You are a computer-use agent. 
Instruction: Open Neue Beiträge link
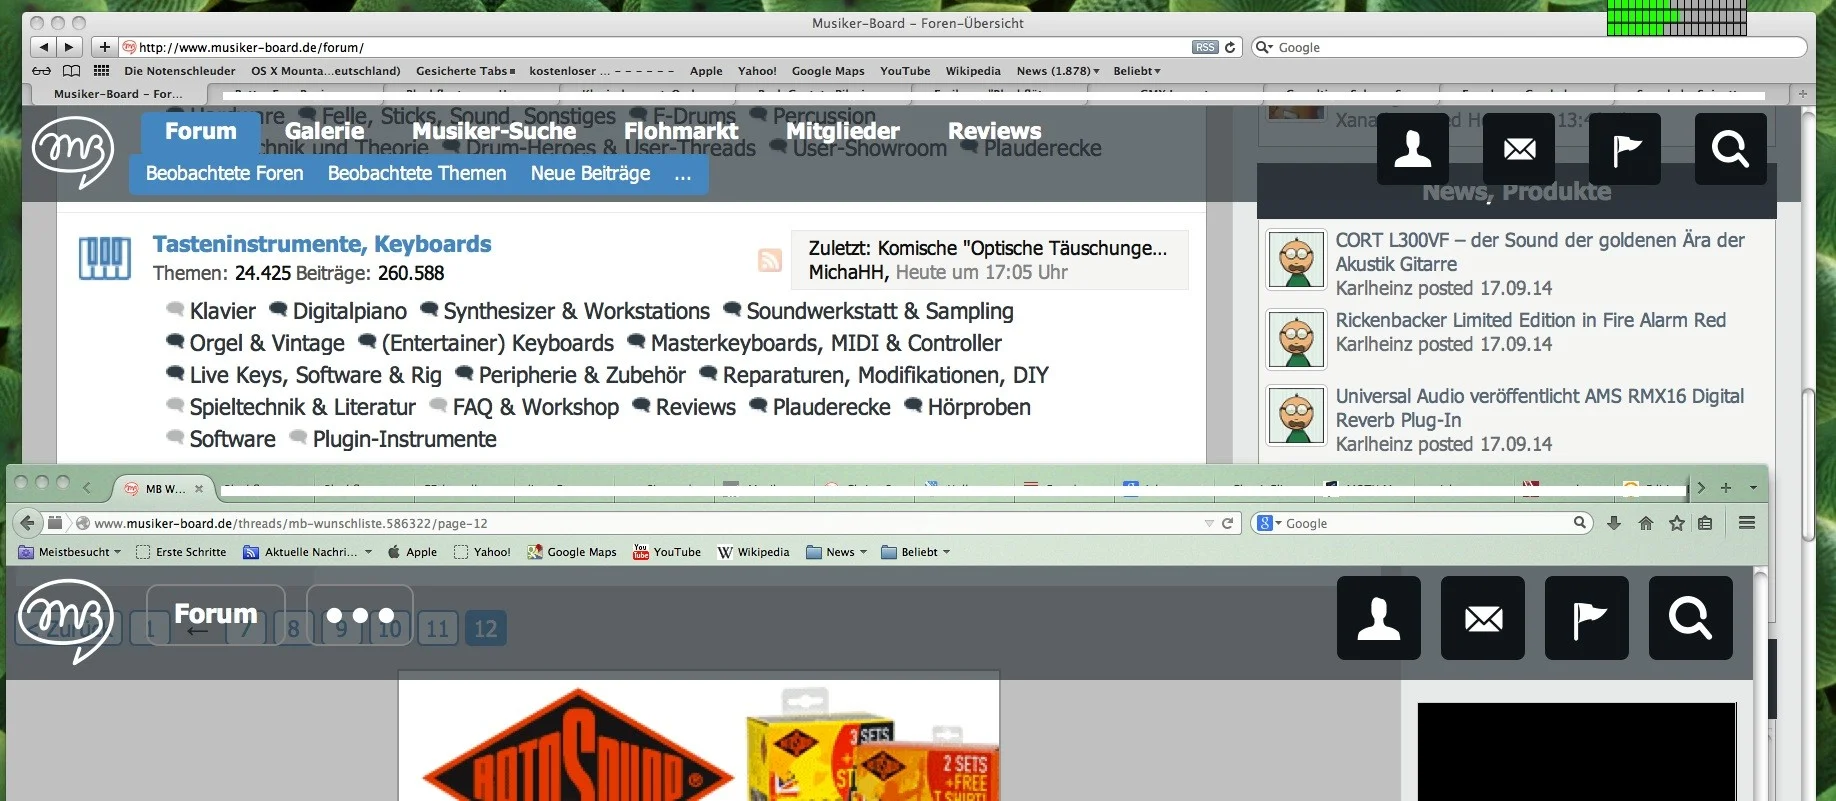tap(591, 174)
